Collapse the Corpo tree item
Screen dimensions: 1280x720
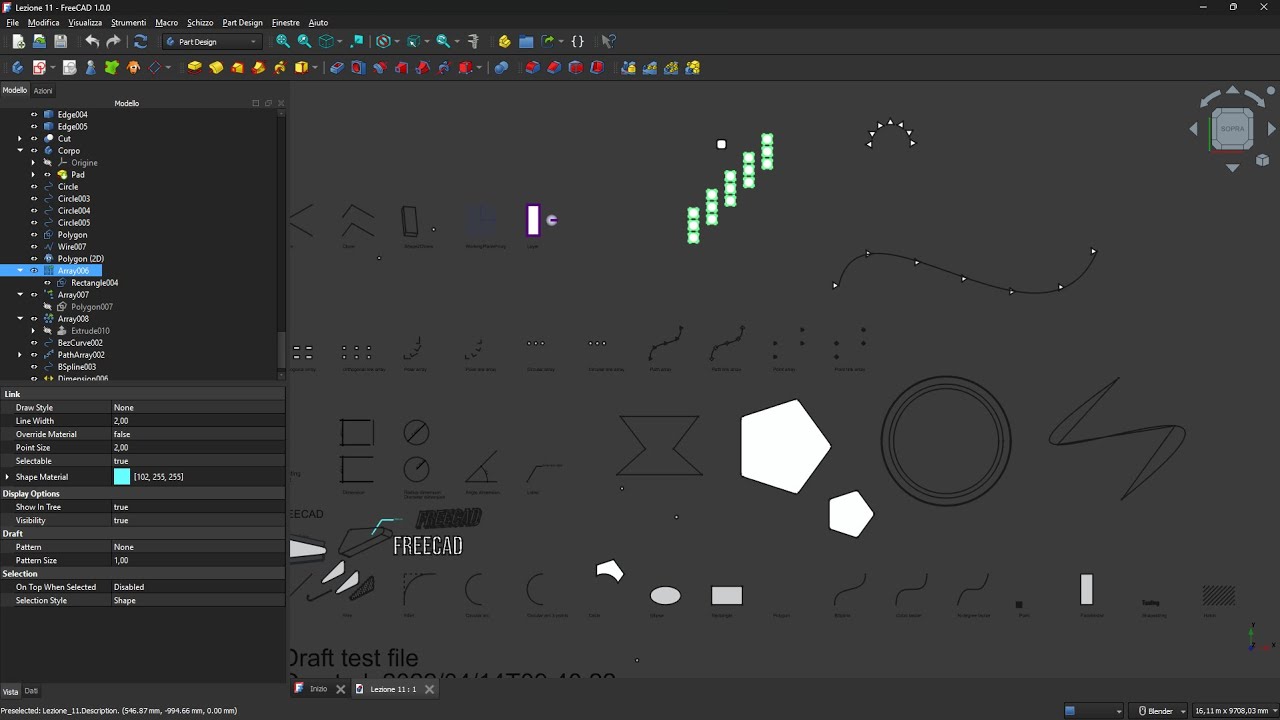[20, 151]
